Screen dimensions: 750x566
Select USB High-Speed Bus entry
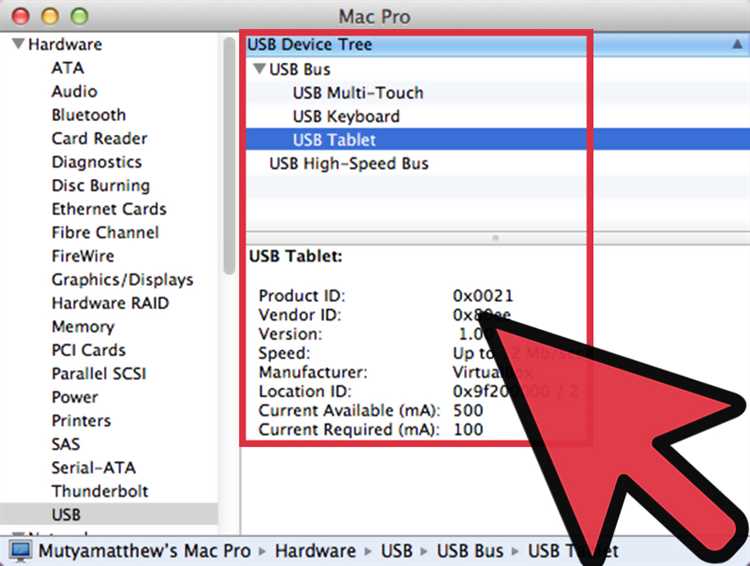coord(348,163)
